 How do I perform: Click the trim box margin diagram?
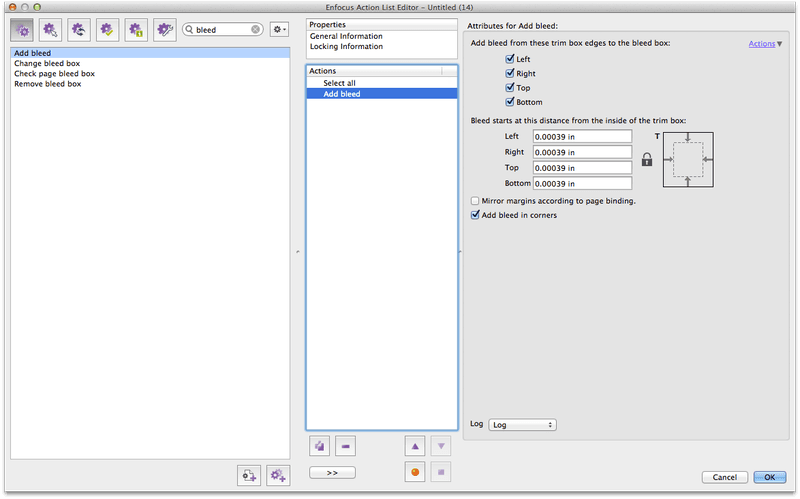[x=688, y=160]
